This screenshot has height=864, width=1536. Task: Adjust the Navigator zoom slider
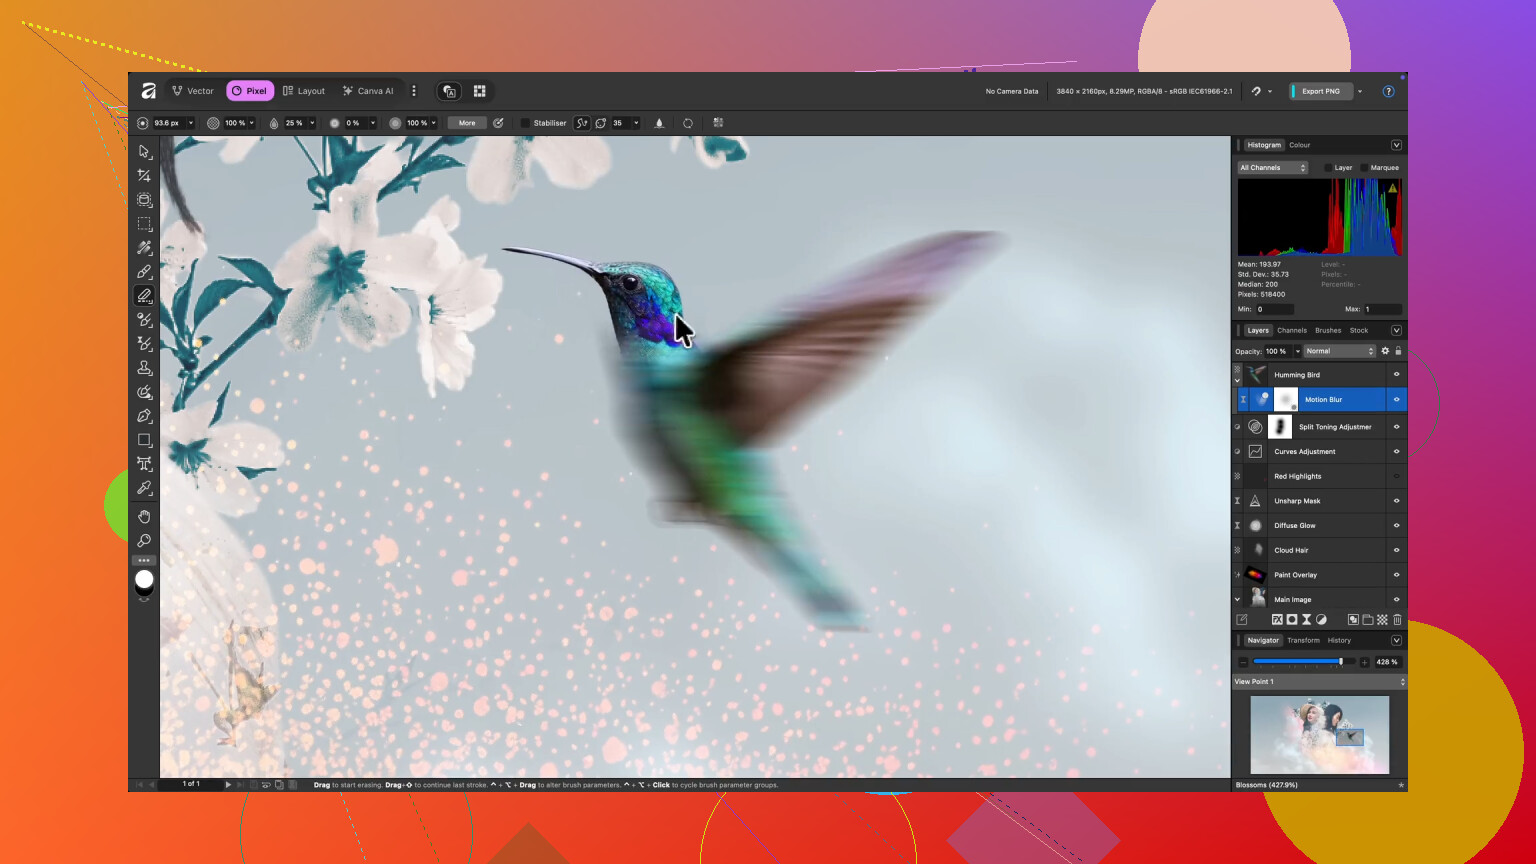coord(1341,662)
